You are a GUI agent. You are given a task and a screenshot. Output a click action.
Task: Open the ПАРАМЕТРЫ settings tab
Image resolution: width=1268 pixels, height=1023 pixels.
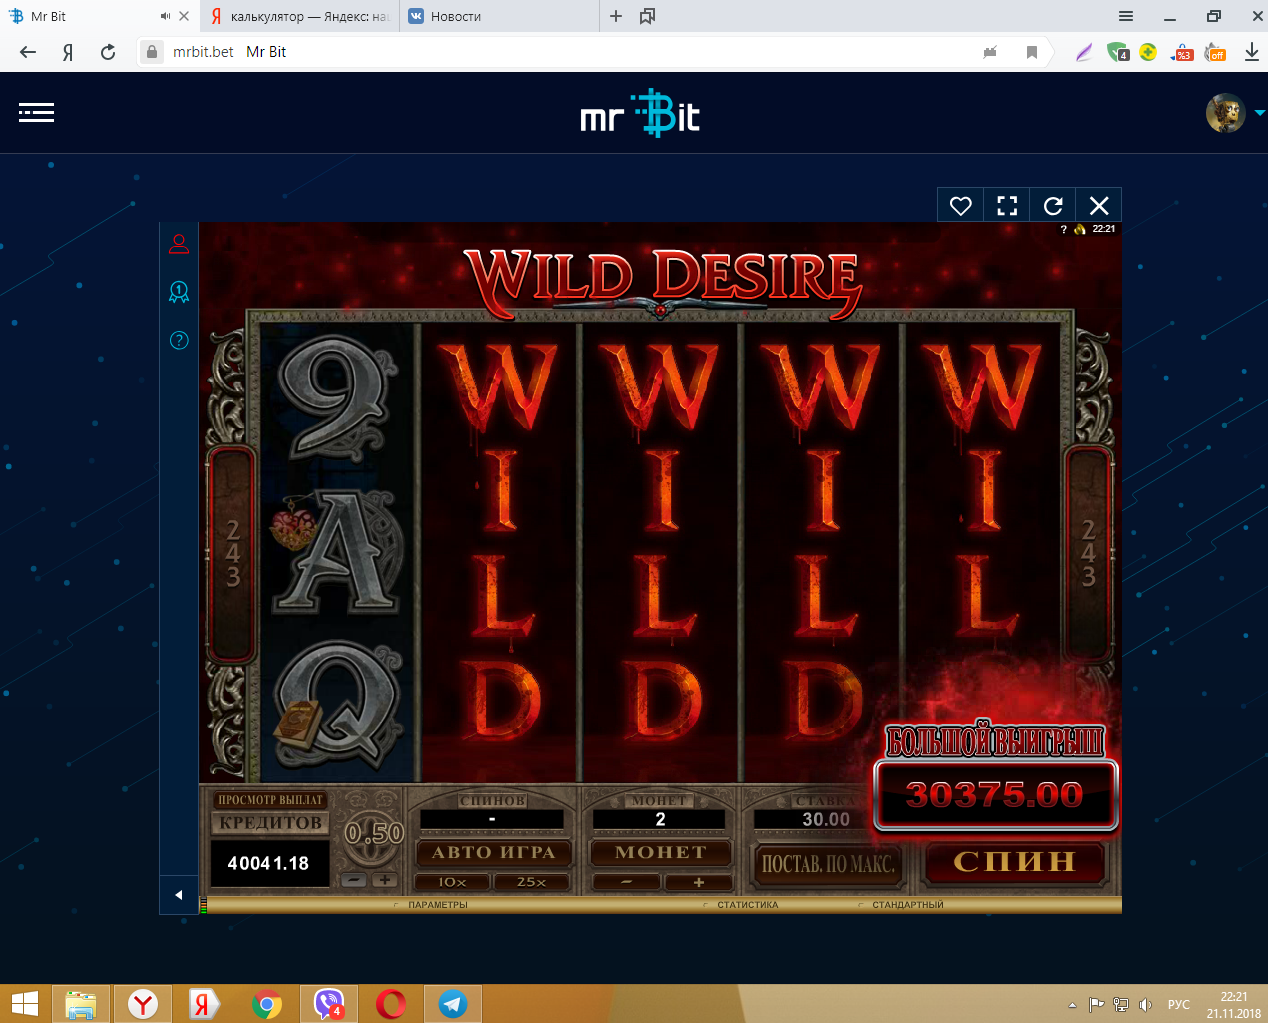click(437, 905)
